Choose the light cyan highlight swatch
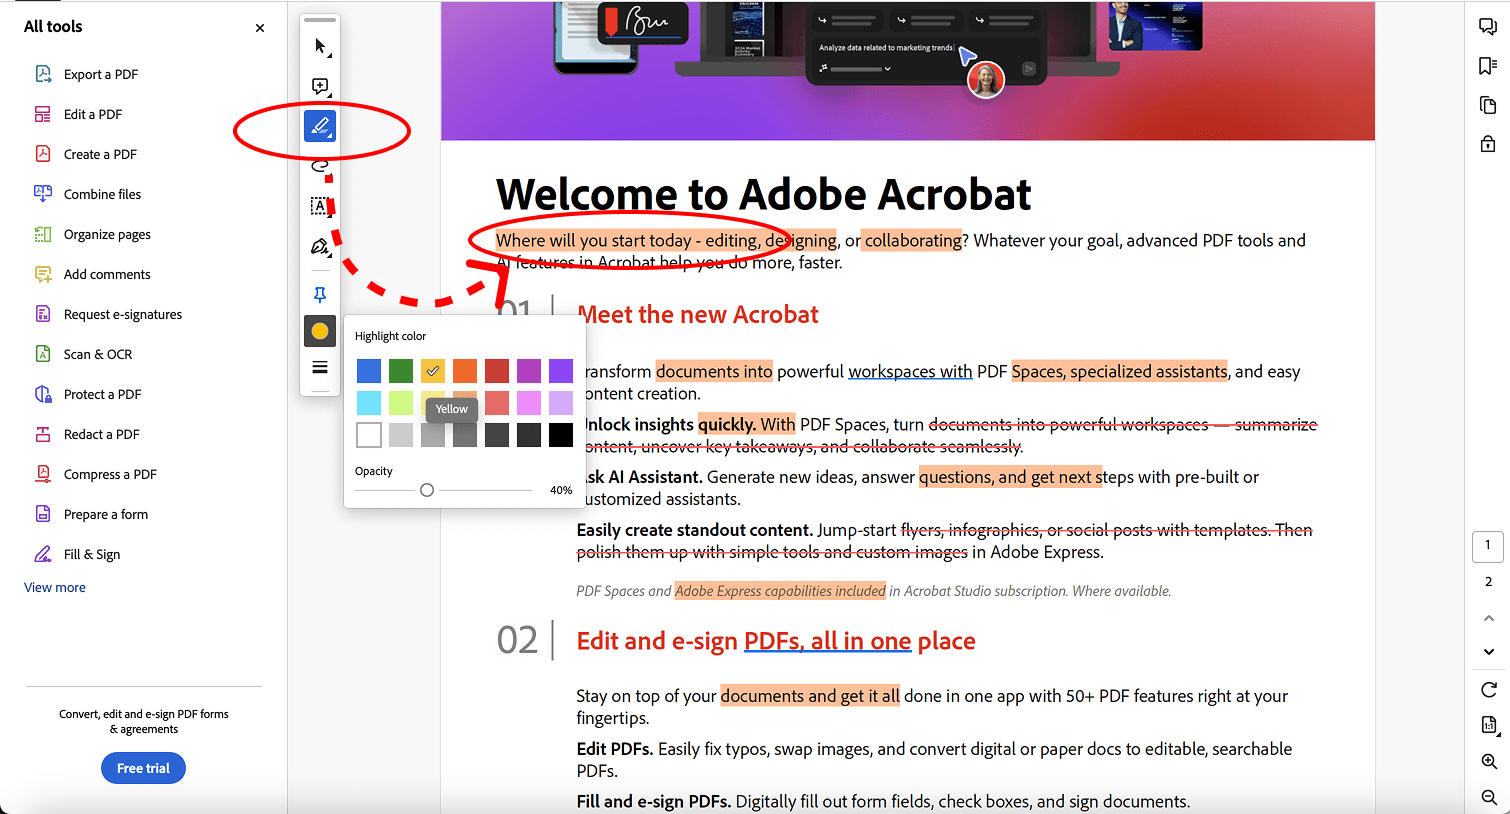Screen dimensions: 1510x814 tap(369, 403)
